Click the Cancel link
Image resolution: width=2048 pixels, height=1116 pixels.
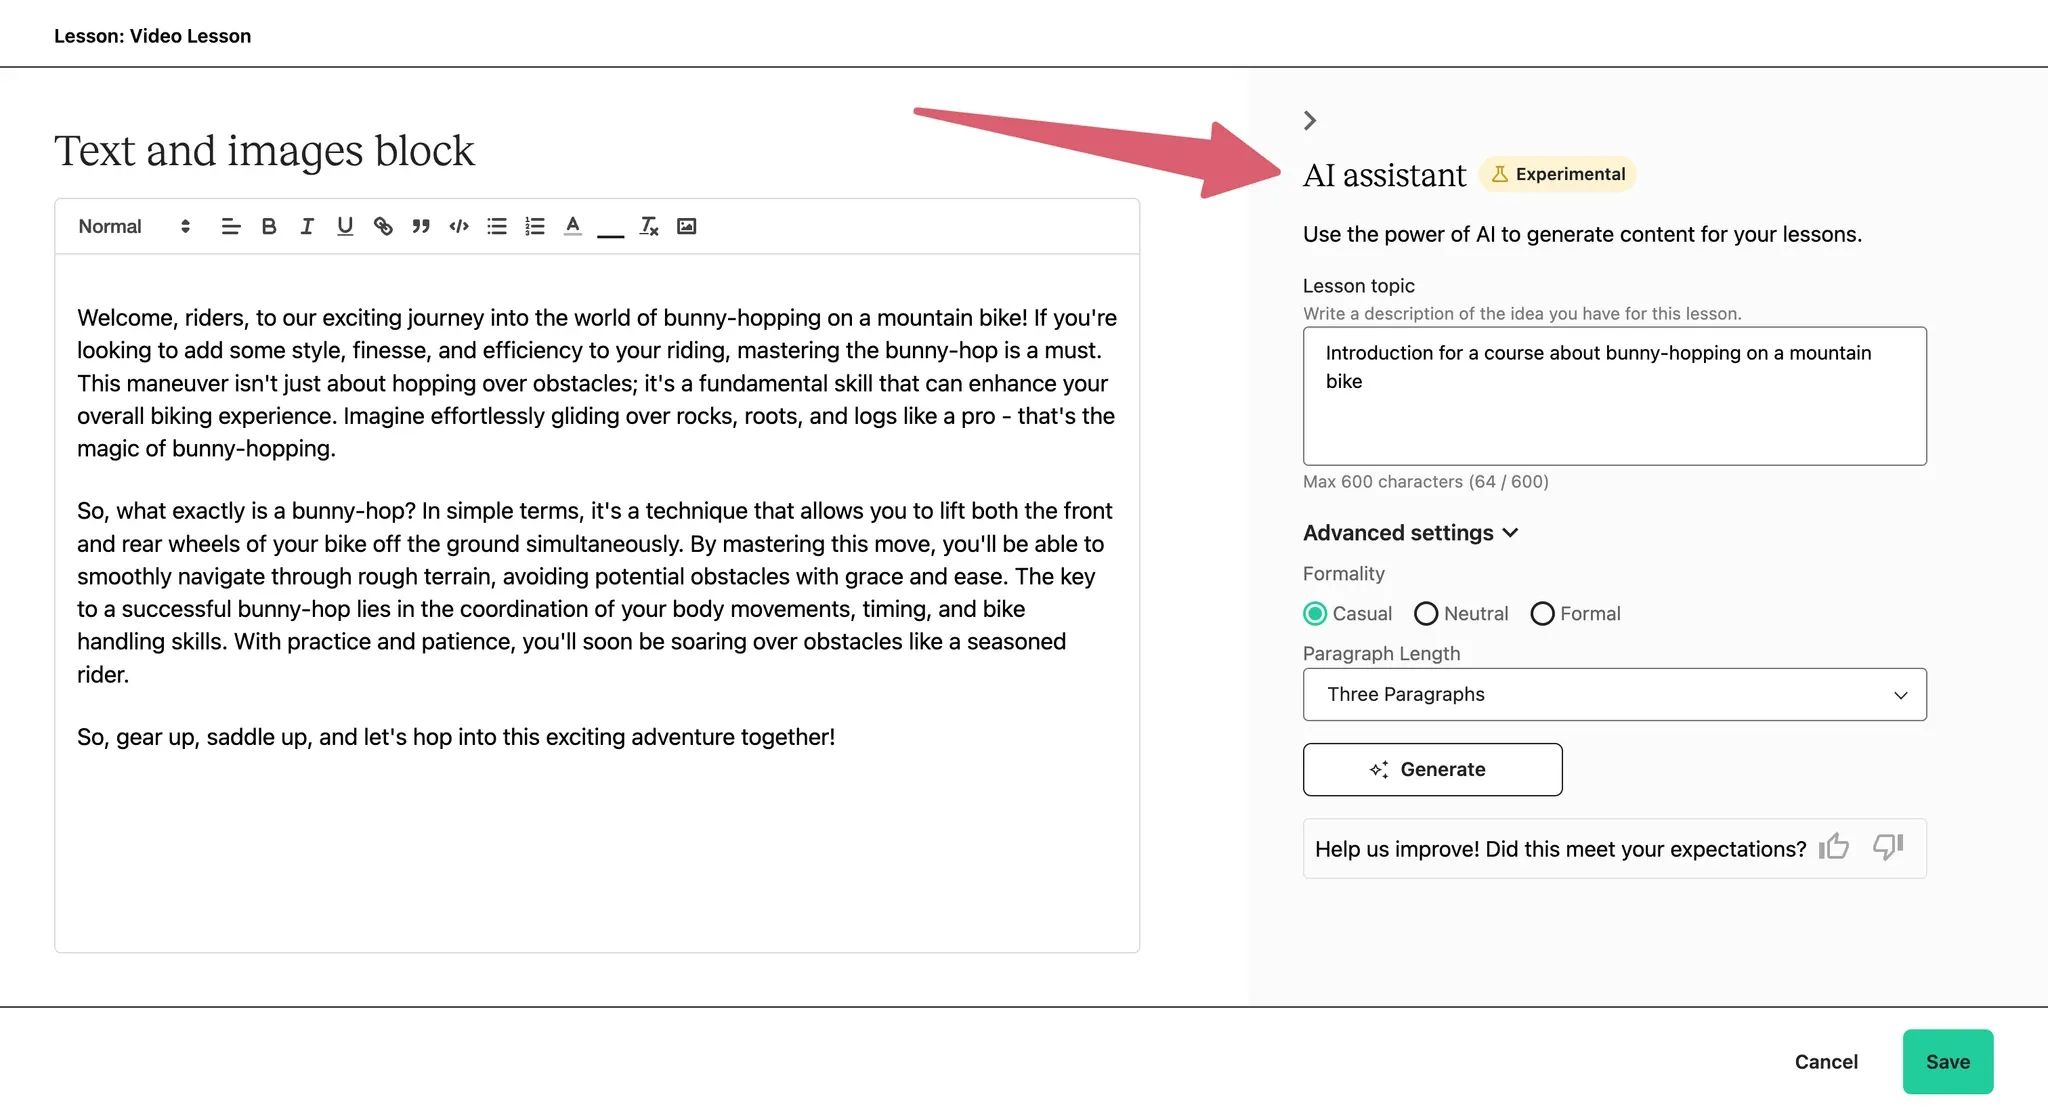tap(1825, 1061)
